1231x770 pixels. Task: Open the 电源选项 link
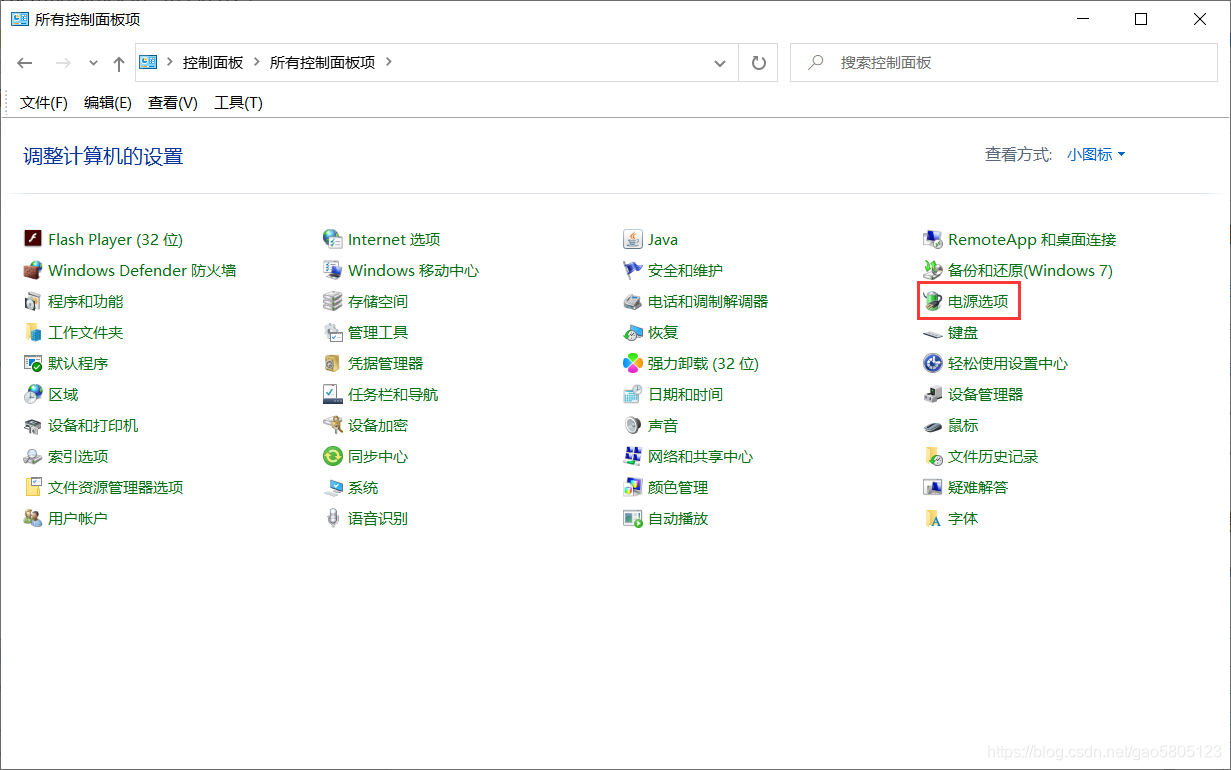coord(978,301)
